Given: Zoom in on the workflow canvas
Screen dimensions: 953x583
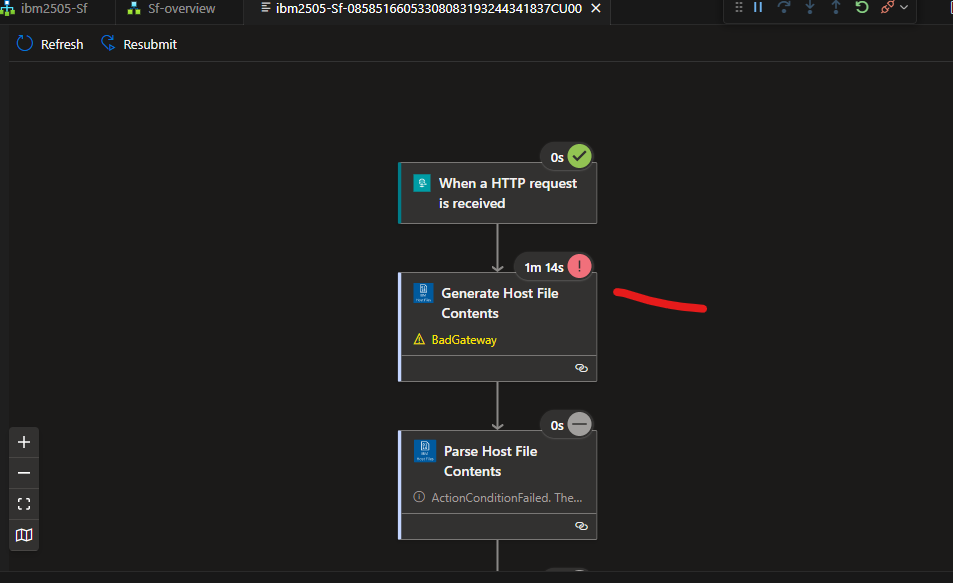Looking at the screenshot, I should [x=23, y=441].
